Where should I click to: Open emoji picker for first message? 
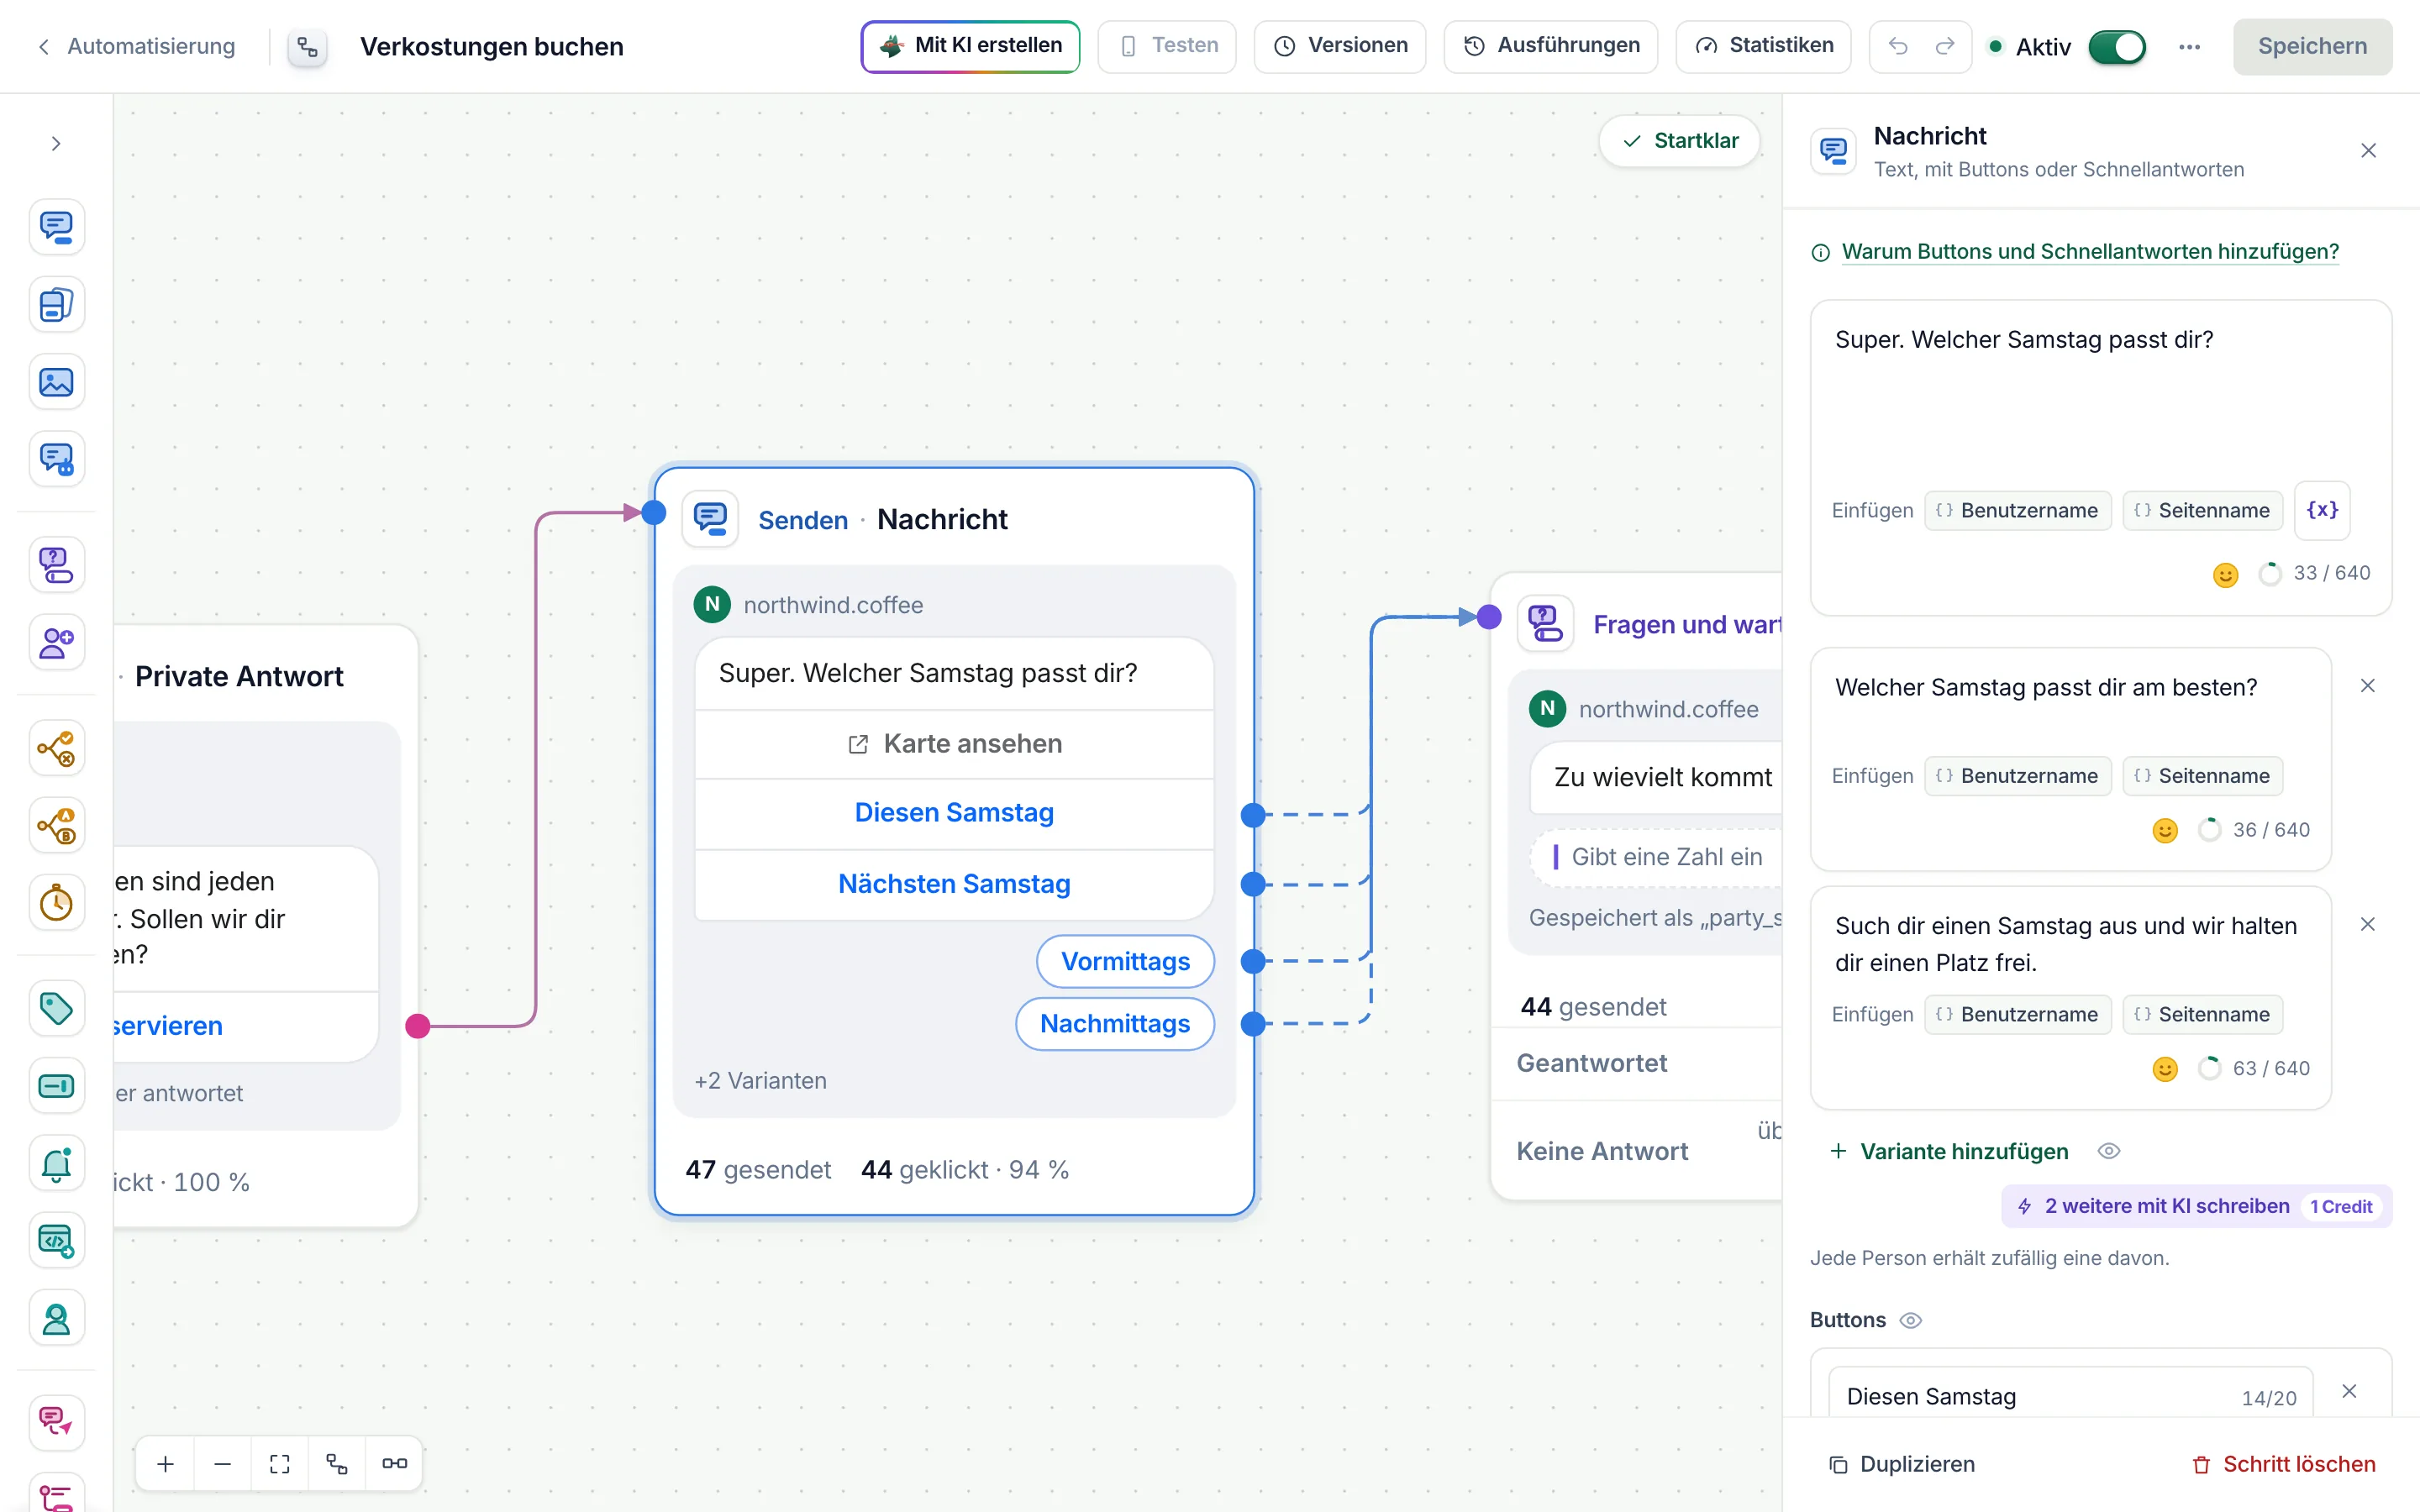2225,574
